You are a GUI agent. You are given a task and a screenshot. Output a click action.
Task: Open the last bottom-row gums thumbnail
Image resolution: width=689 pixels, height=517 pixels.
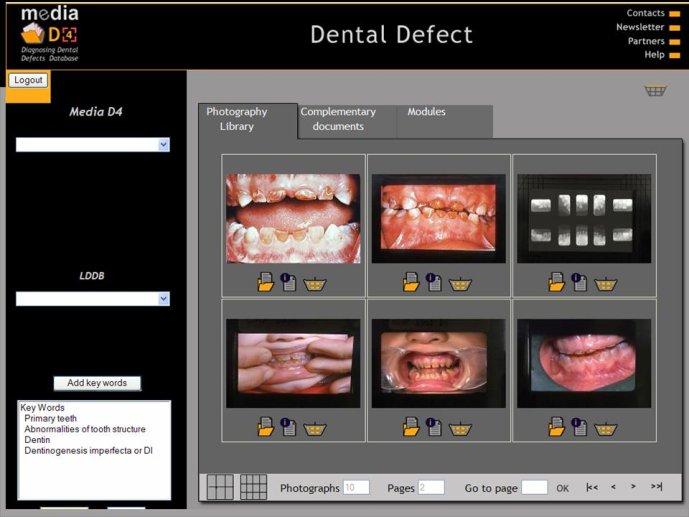point(584,363)
